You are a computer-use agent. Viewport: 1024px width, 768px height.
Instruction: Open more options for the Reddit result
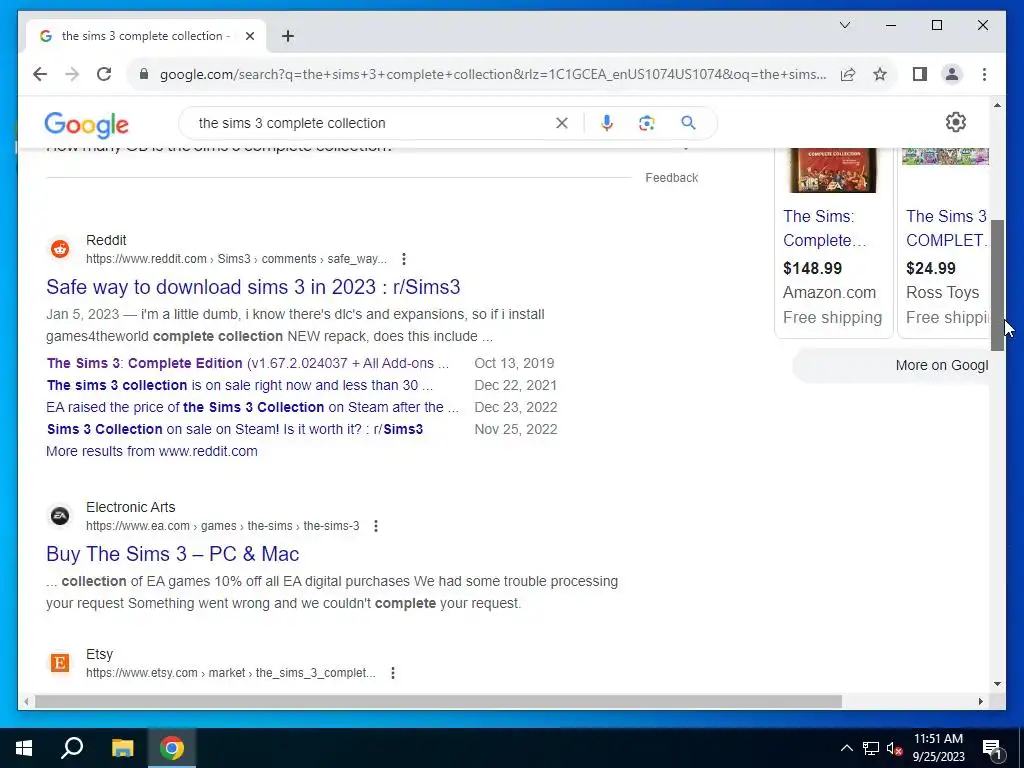(404, 259)
